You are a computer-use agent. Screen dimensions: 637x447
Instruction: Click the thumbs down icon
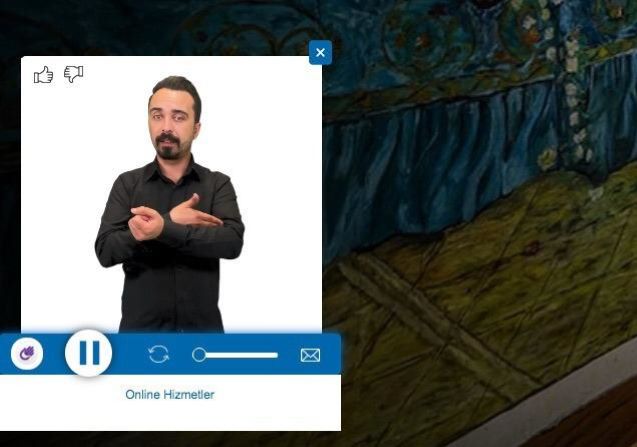(x=74, y=74)
